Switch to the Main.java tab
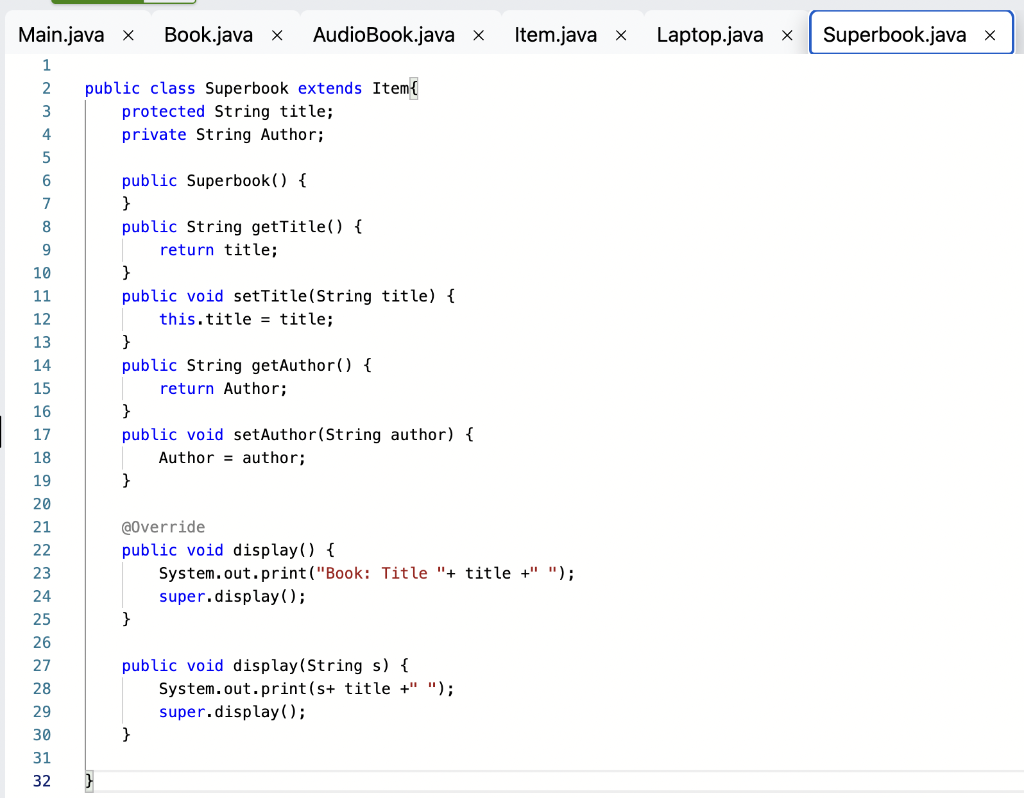The width and height of the screenshot is (1024, 798). [x=62, y=33]
